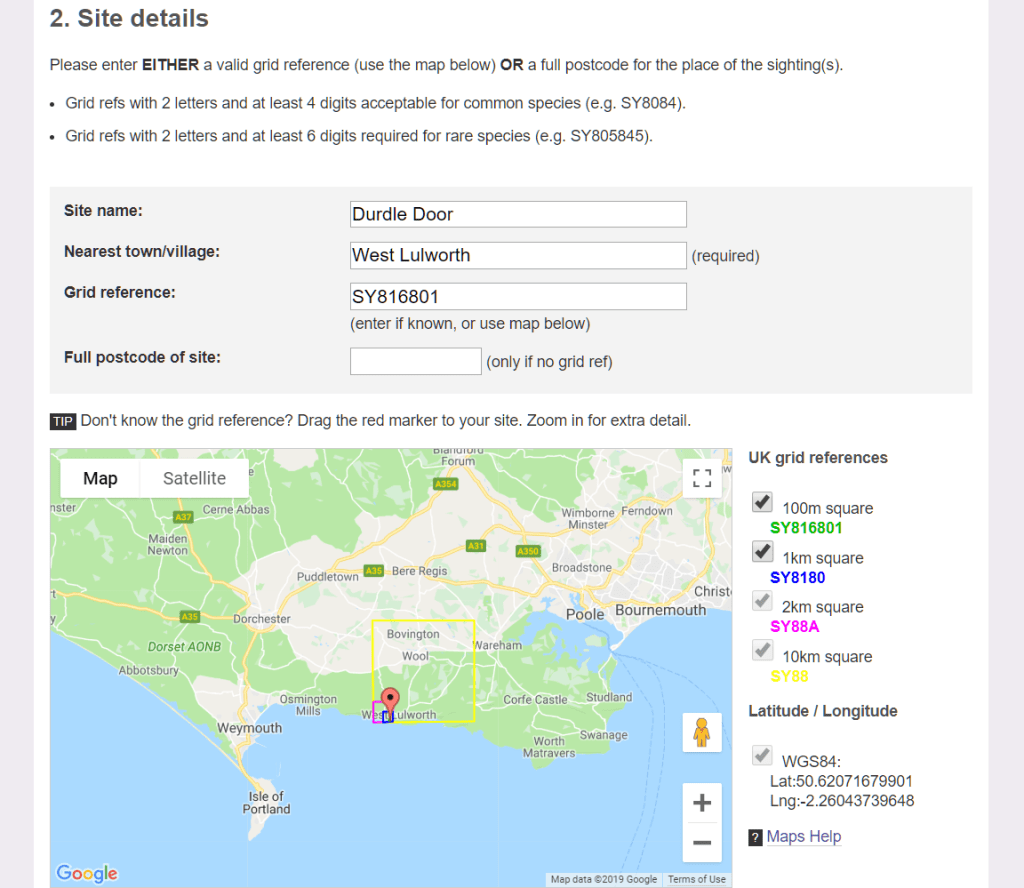Enter fullscreen mode on the map
Image resolution: width=1024 pixels, height=888 pixels.
(701, 478)
